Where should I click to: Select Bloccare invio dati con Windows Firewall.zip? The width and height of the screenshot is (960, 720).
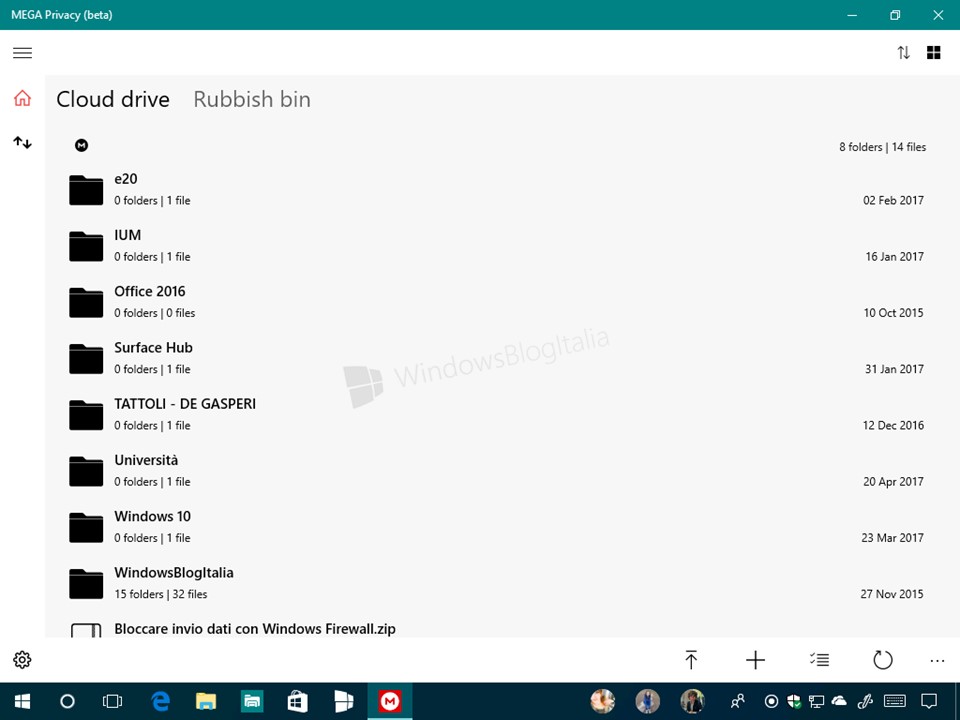click(255, 629)
